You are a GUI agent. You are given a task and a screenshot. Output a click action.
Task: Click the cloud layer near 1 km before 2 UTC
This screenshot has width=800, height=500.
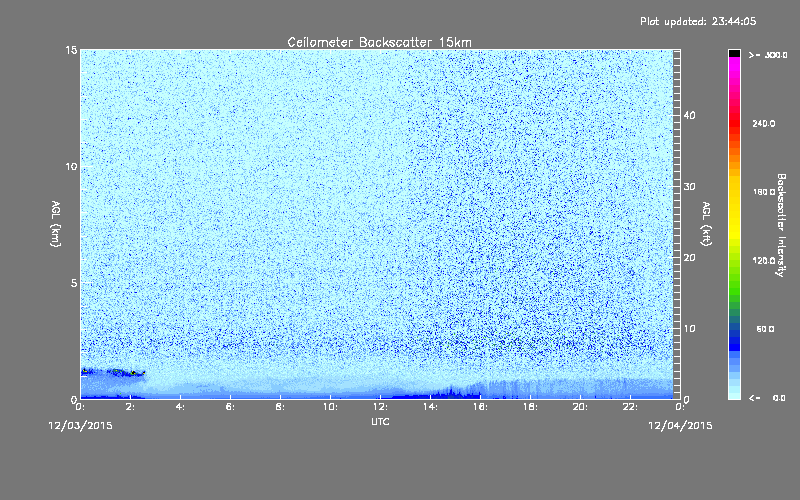[x=113, y=372]
